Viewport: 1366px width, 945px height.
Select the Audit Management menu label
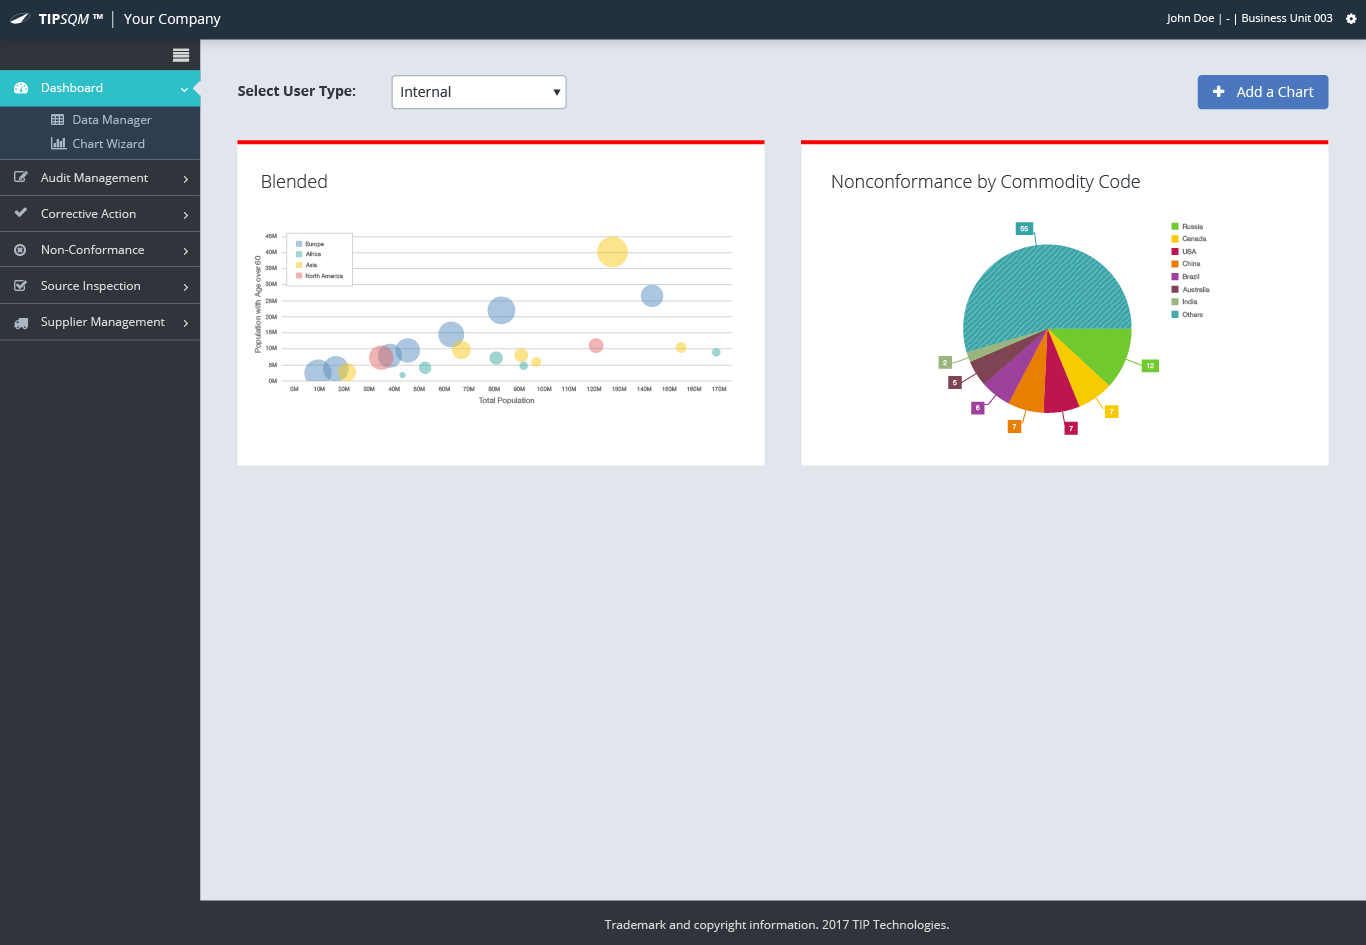point(94,178)
